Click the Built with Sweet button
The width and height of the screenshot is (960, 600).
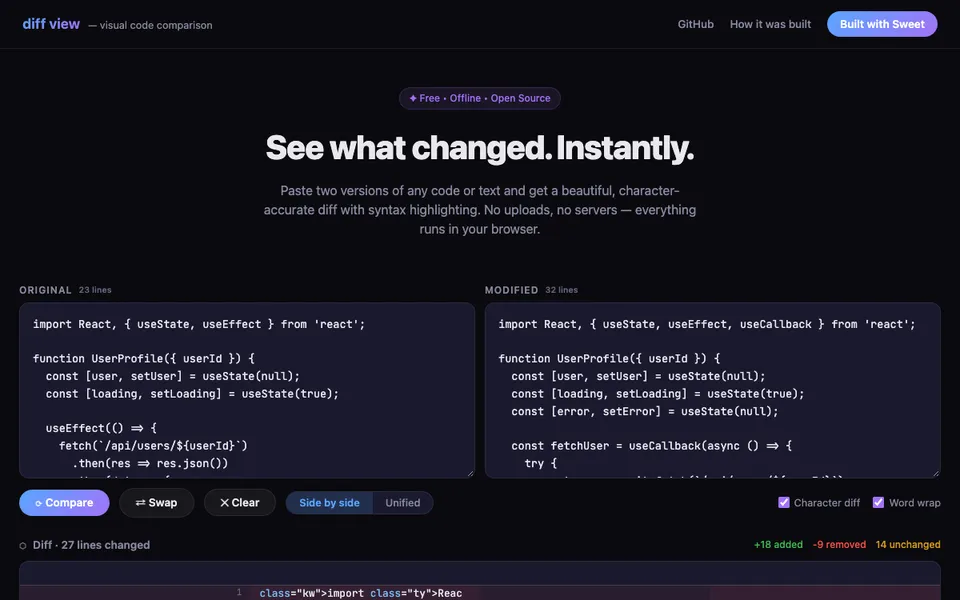(882, 24)
